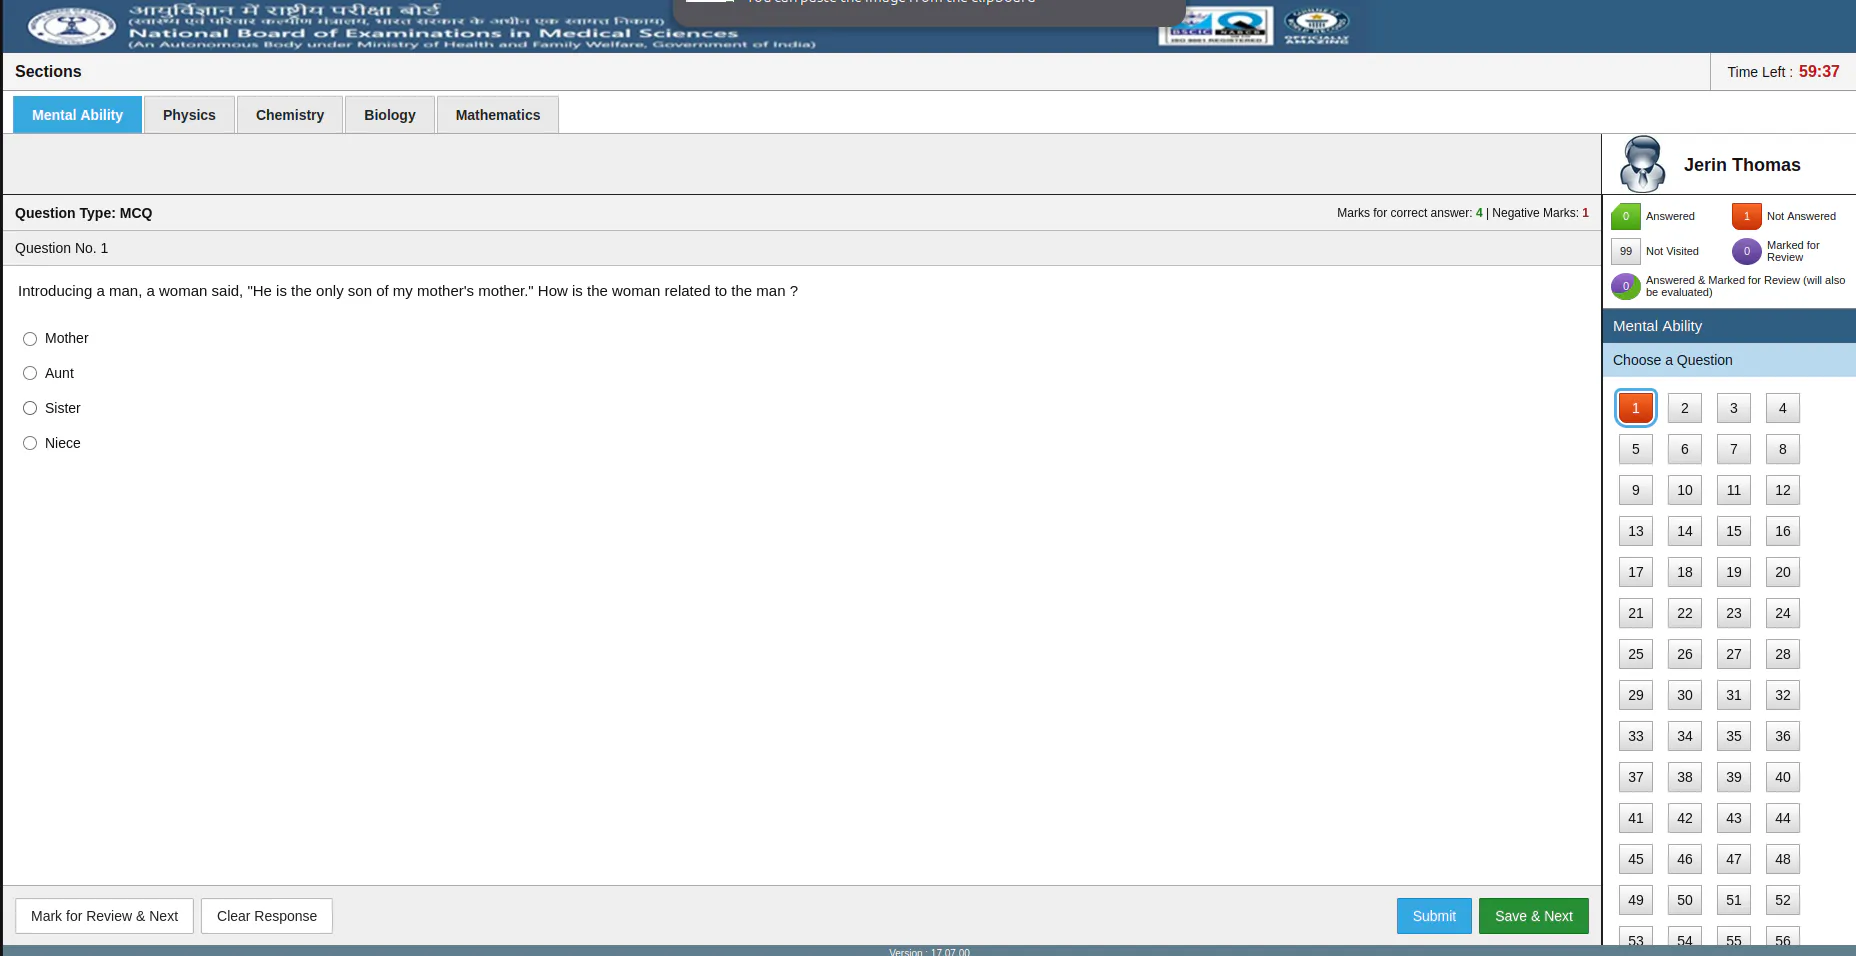Click the blue Submit button
This screenshot has width=1856, height=956.
point(1434,916)
